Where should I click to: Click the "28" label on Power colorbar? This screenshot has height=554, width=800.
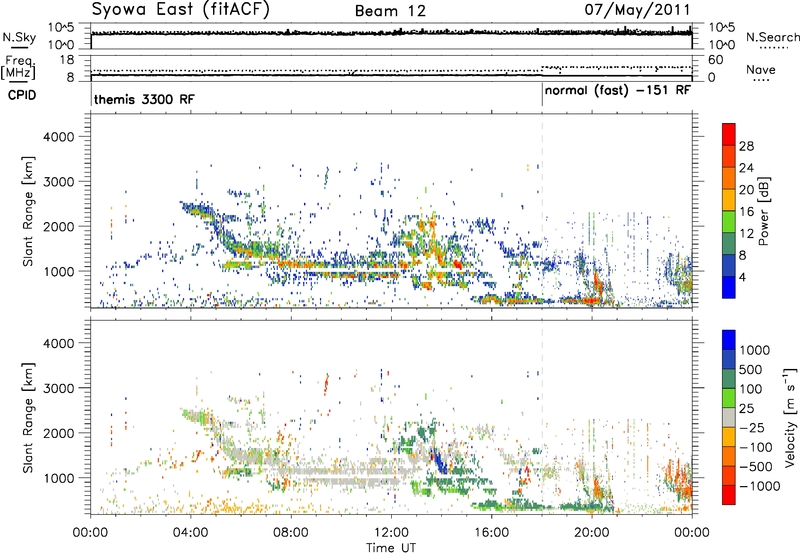pyautogui.click(x=746, y=146)
